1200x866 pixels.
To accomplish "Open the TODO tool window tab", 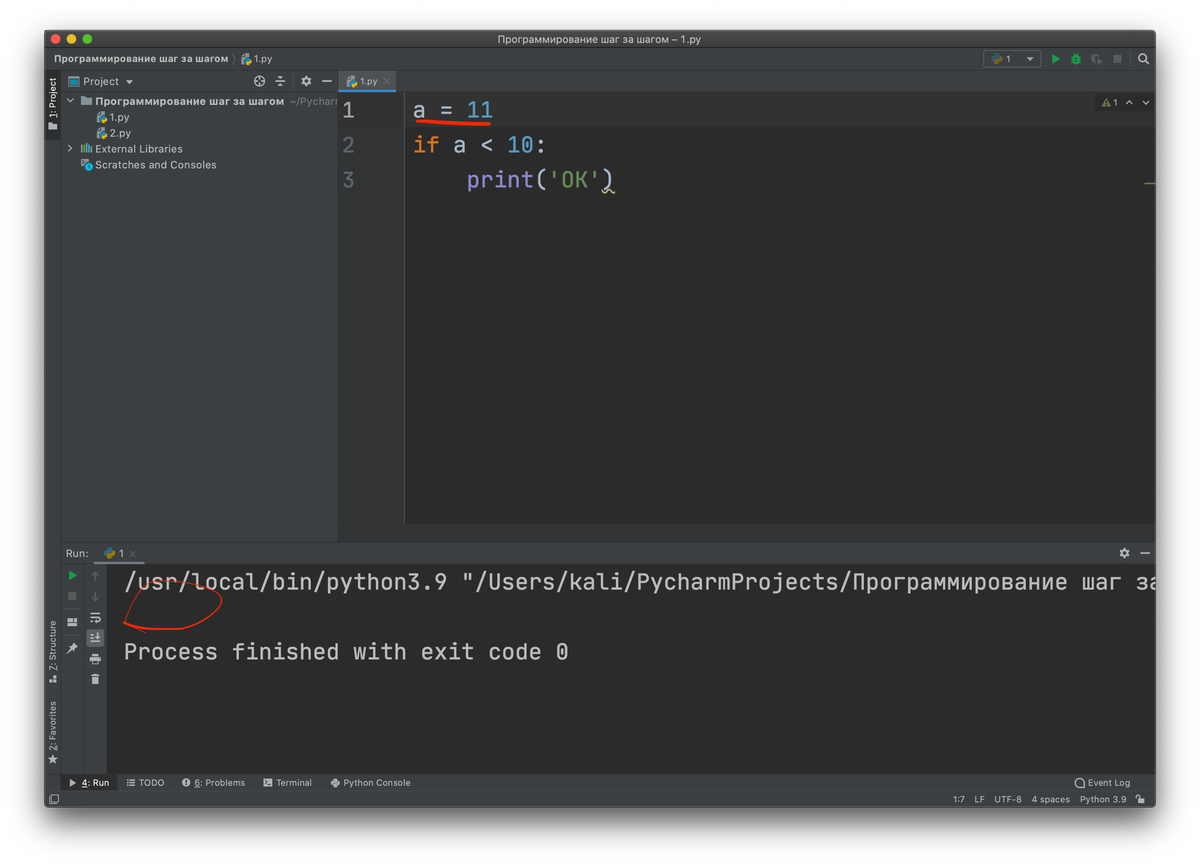I will (145, 783).
